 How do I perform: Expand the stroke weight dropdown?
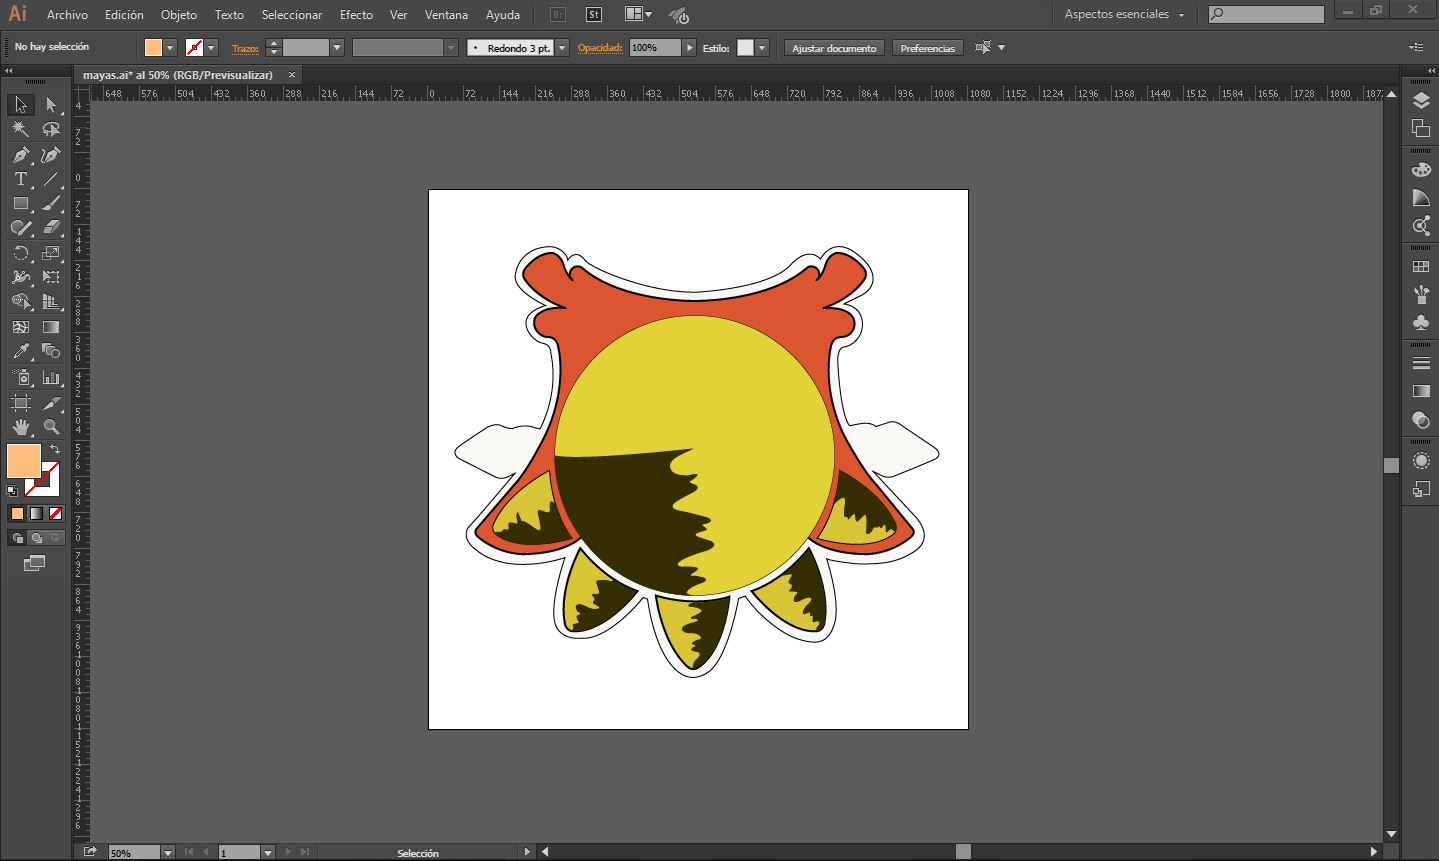pyautogui.click(x=337, y=48)
